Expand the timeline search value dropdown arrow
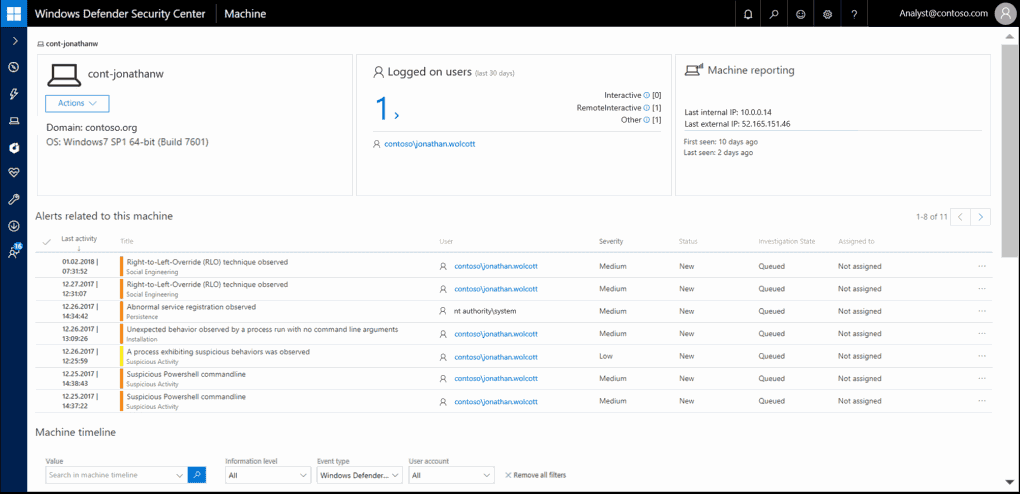 point(180,475)
